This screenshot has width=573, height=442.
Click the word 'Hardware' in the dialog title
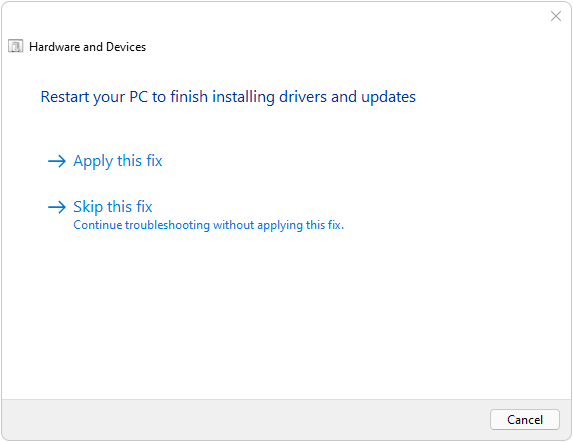[55, 47]
